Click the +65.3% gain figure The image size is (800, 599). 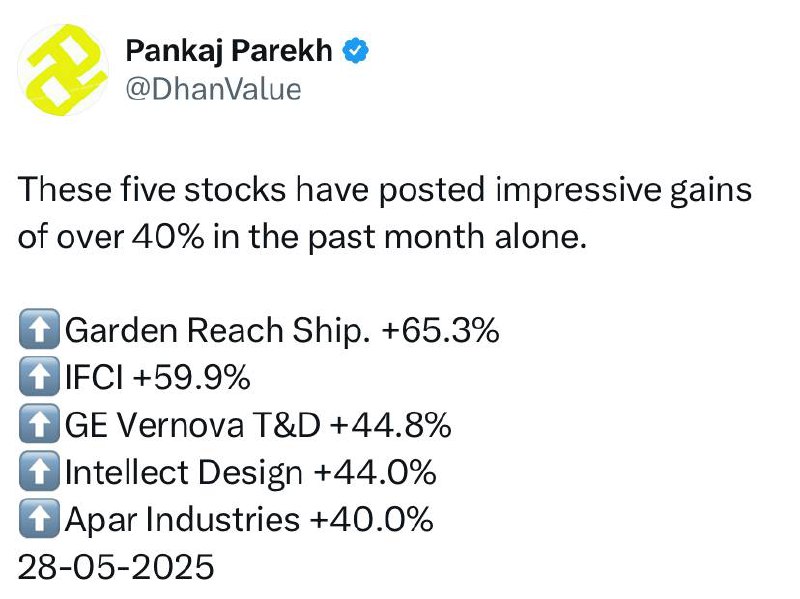440,330
